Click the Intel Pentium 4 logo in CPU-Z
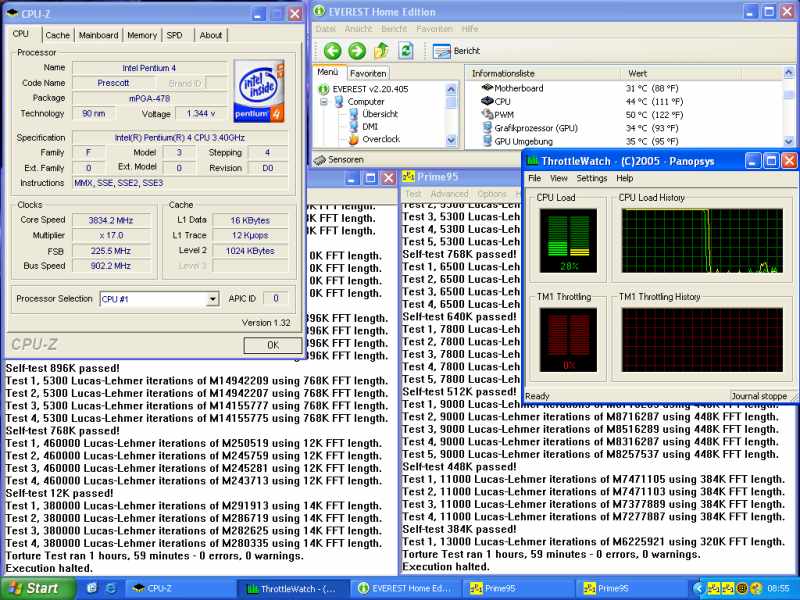 259,91
